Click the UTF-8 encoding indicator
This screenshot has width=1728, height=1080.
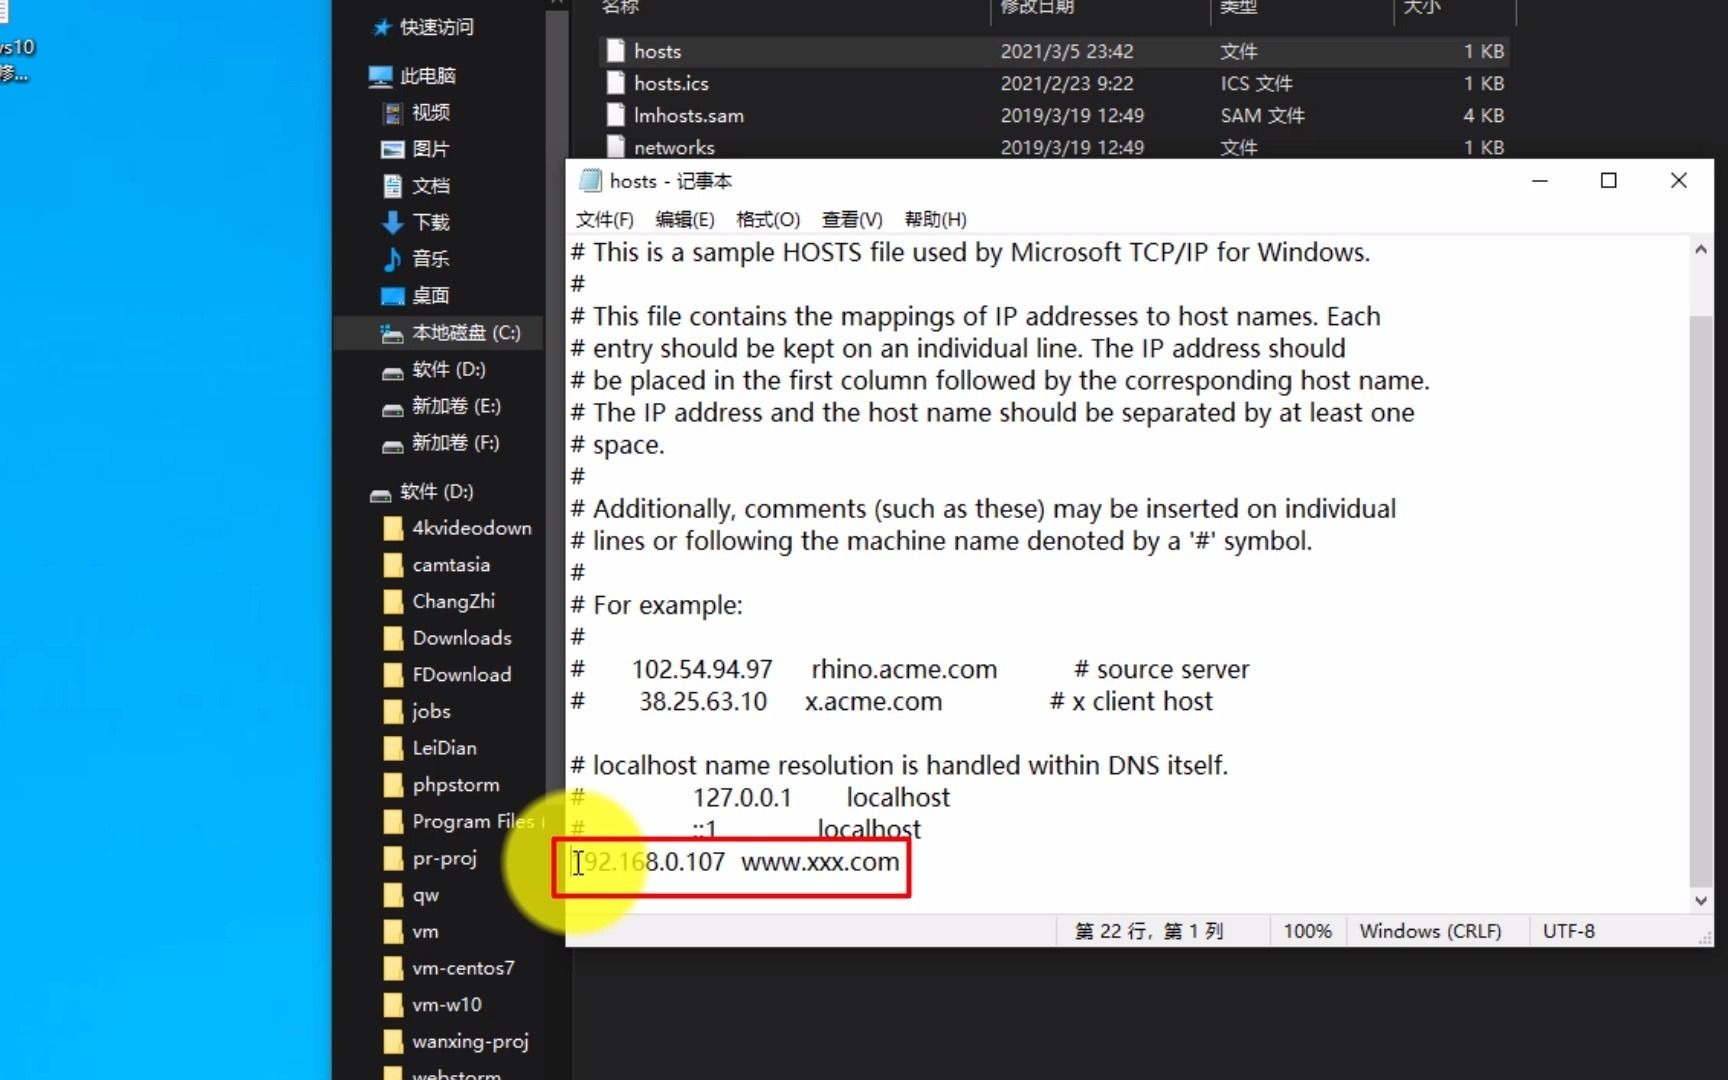click(x=1568, y=931)
